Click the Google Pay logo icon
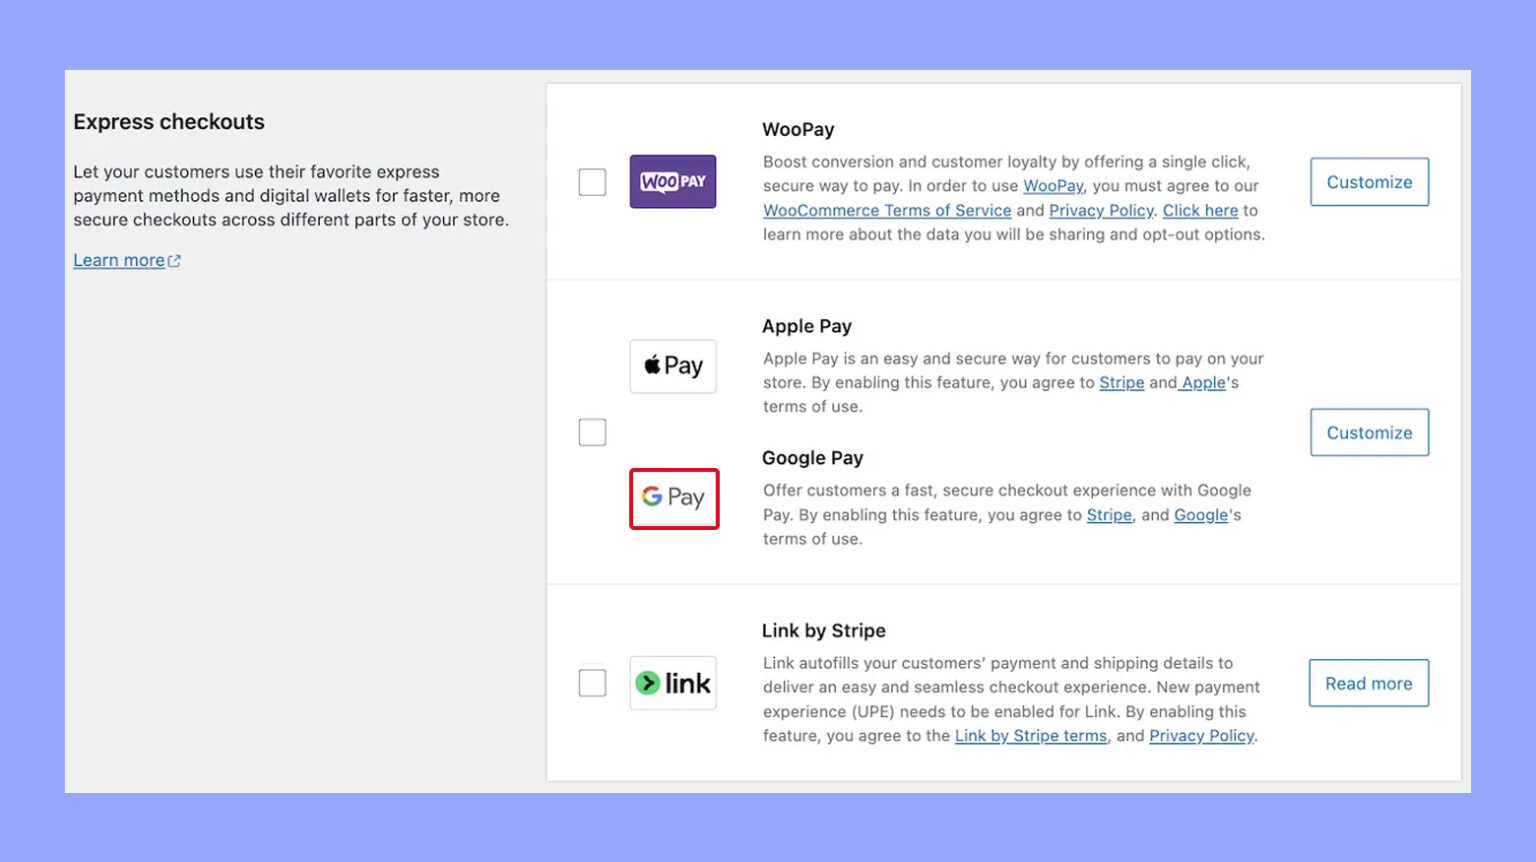 (x=672, y=498)
